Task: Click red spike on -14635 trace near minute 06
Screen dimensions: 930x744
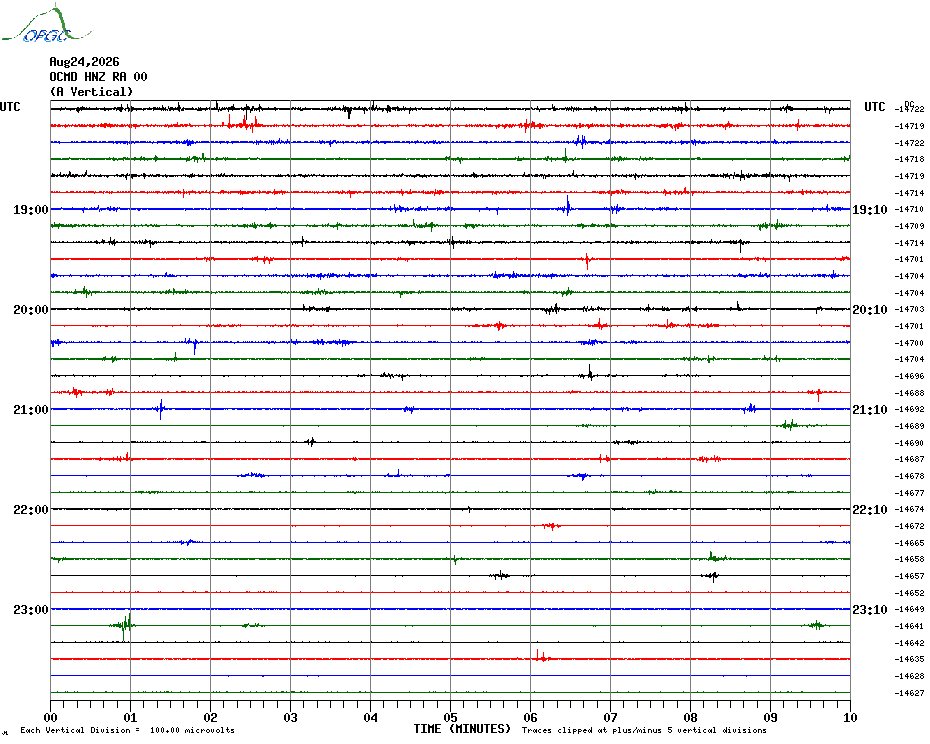Action: tap(542, 656)
